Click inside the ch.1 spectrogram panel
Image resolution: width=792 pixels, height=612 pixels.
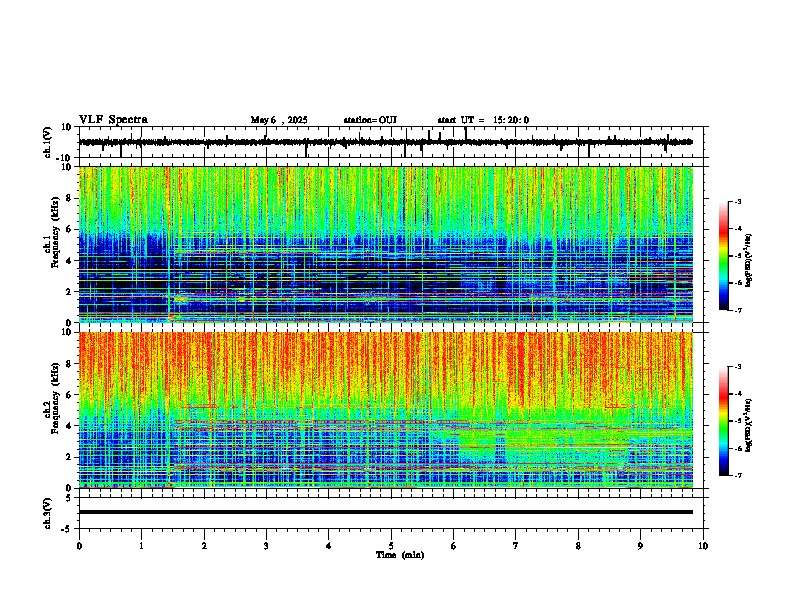(386, 244)
